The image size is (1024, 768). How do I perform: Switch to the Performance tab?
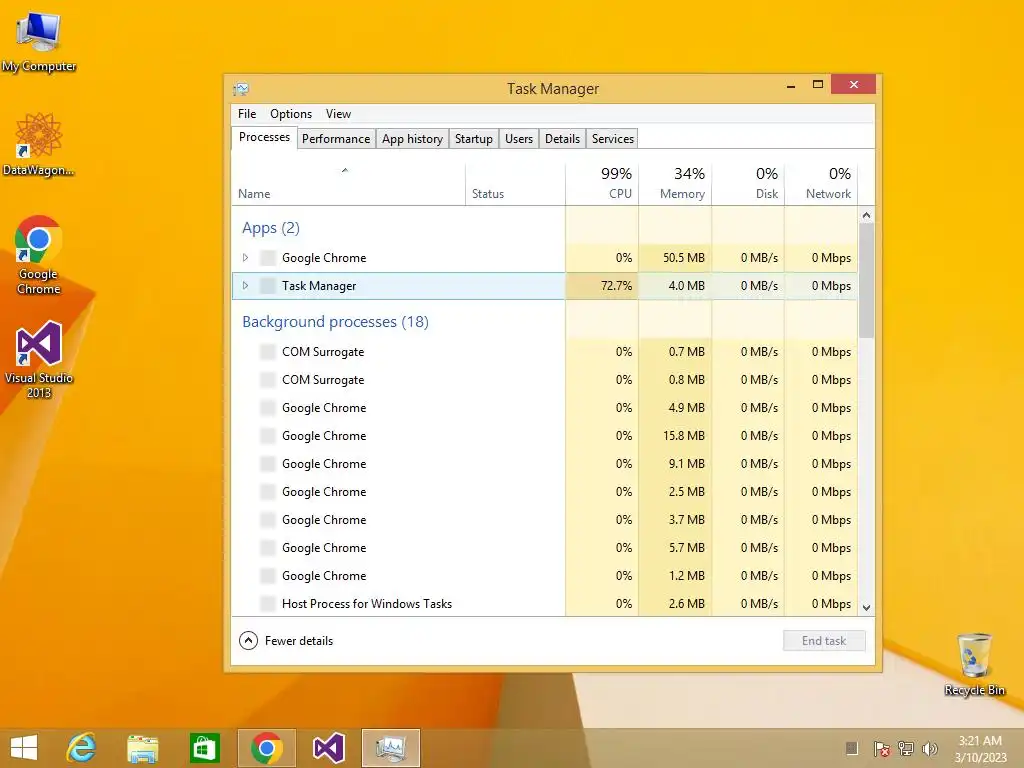[336, 138]
